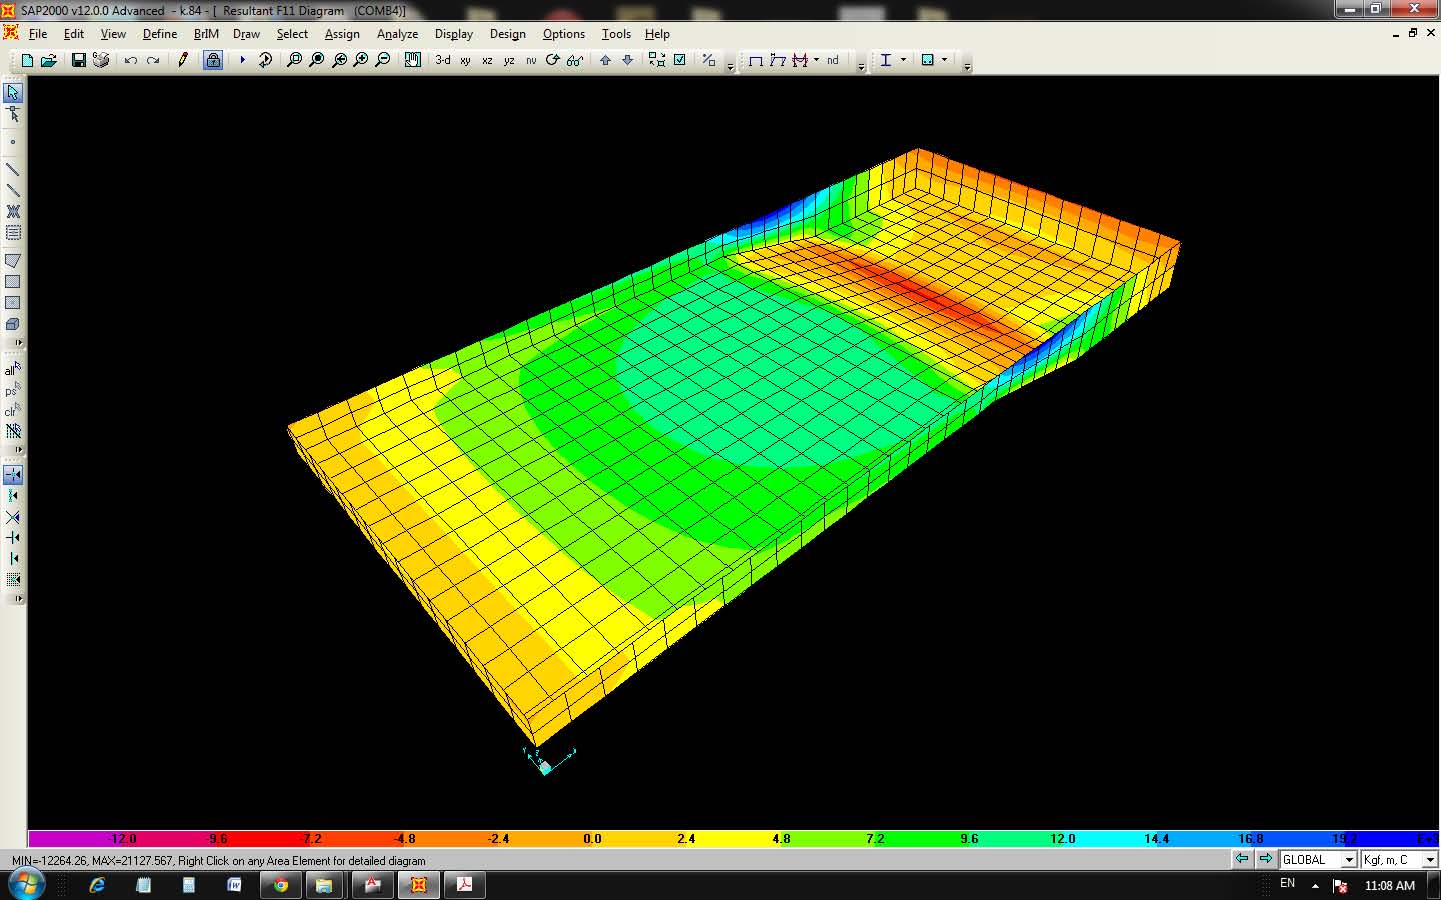Activate the Pan hand tool
Screen dimensions: 1441x900
coord(412,60)
